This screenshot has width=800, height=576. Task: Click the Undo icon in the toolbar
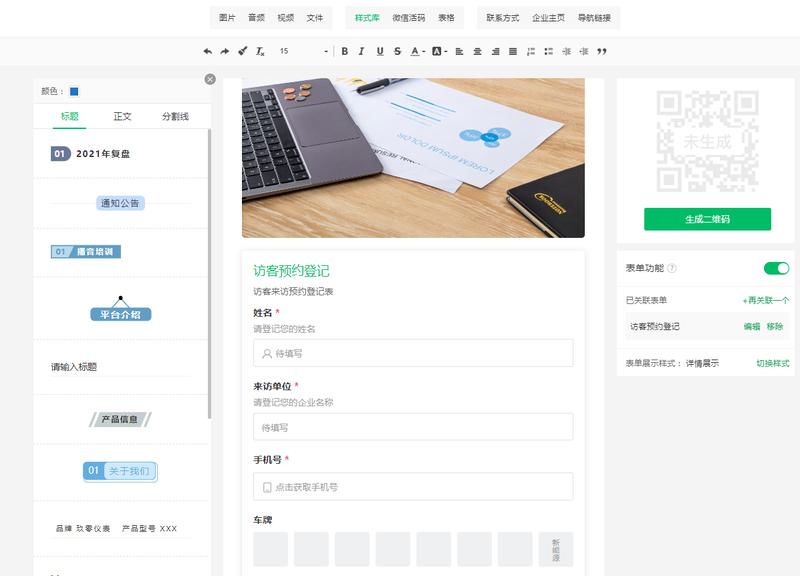pos(210,50)
